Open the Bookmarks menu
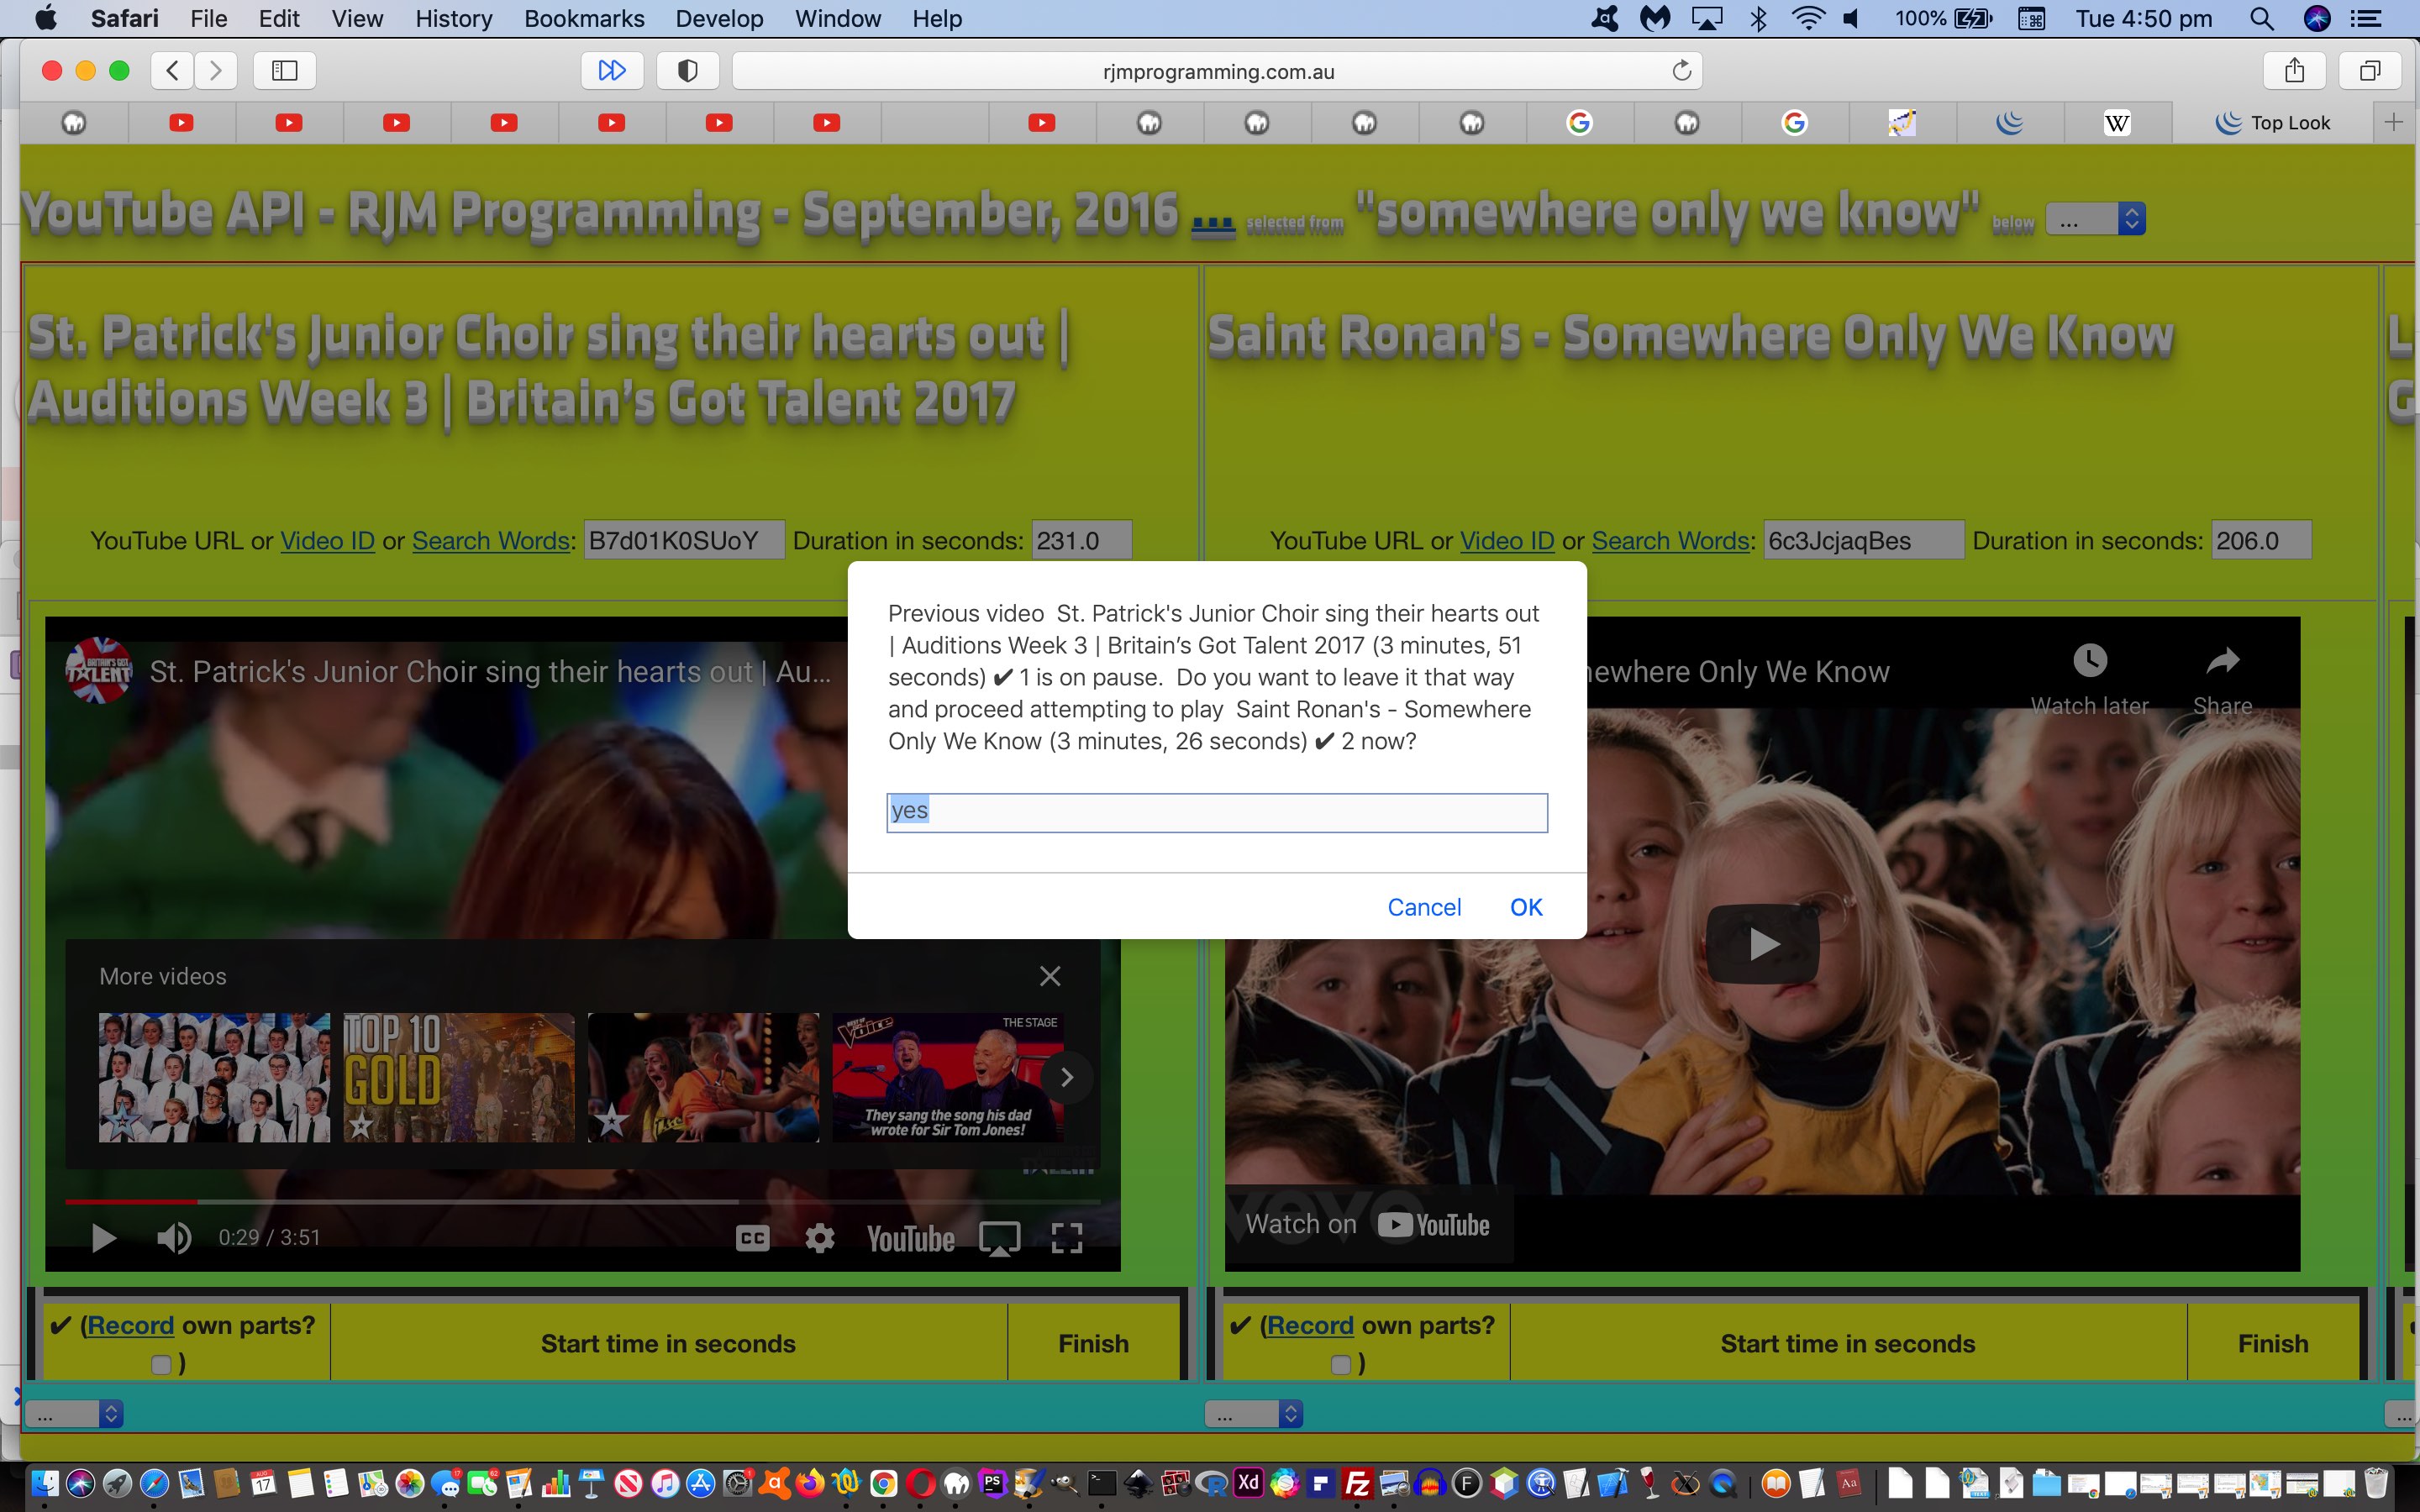The width and height of the screenshot is (2420, 1512). coord(584,18)
